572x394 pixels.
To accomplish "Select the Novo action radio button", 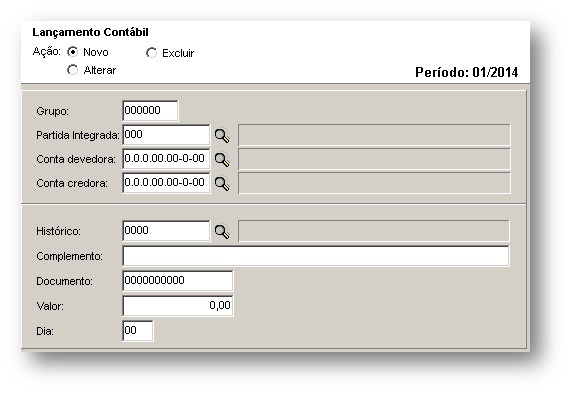I will pyautogui.click(x=73, y=52).
